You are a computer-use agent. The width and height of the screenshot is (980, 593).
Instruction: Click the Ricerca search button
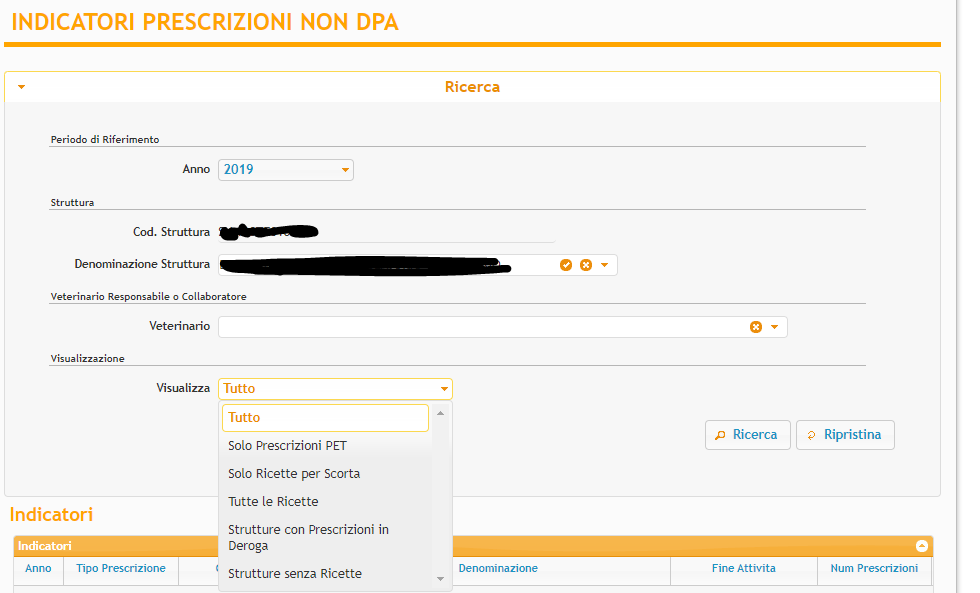point(748,435)
